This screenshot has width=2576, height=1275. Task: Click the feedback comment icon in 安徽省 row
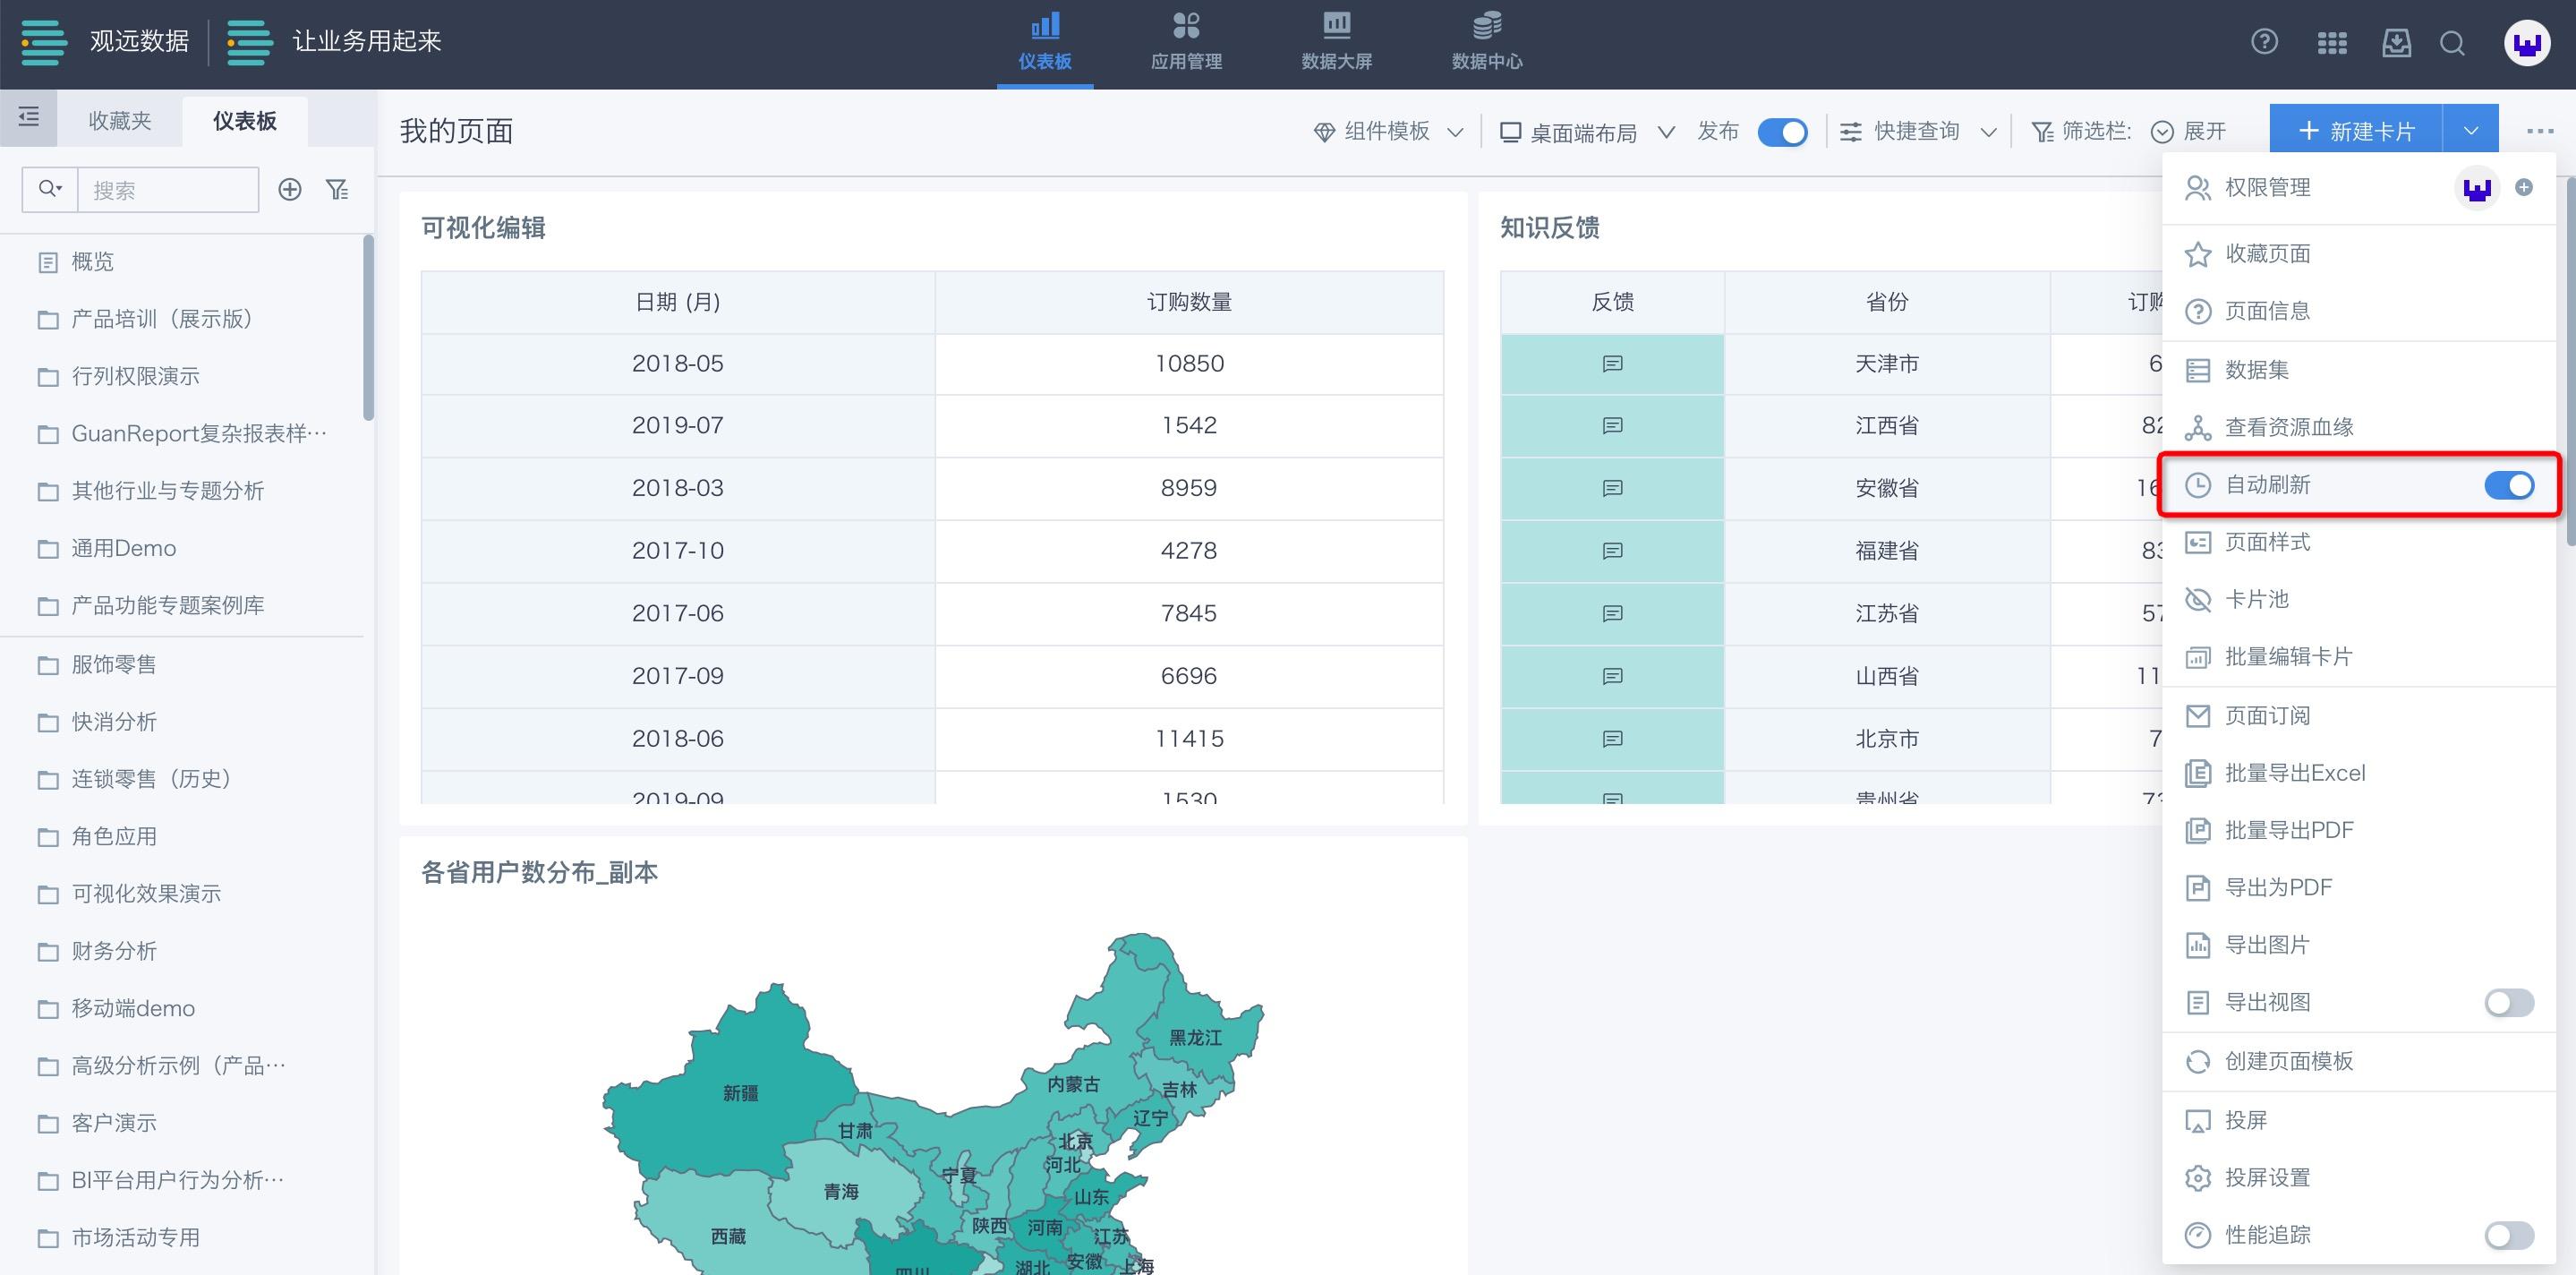tap(1612, 488)
